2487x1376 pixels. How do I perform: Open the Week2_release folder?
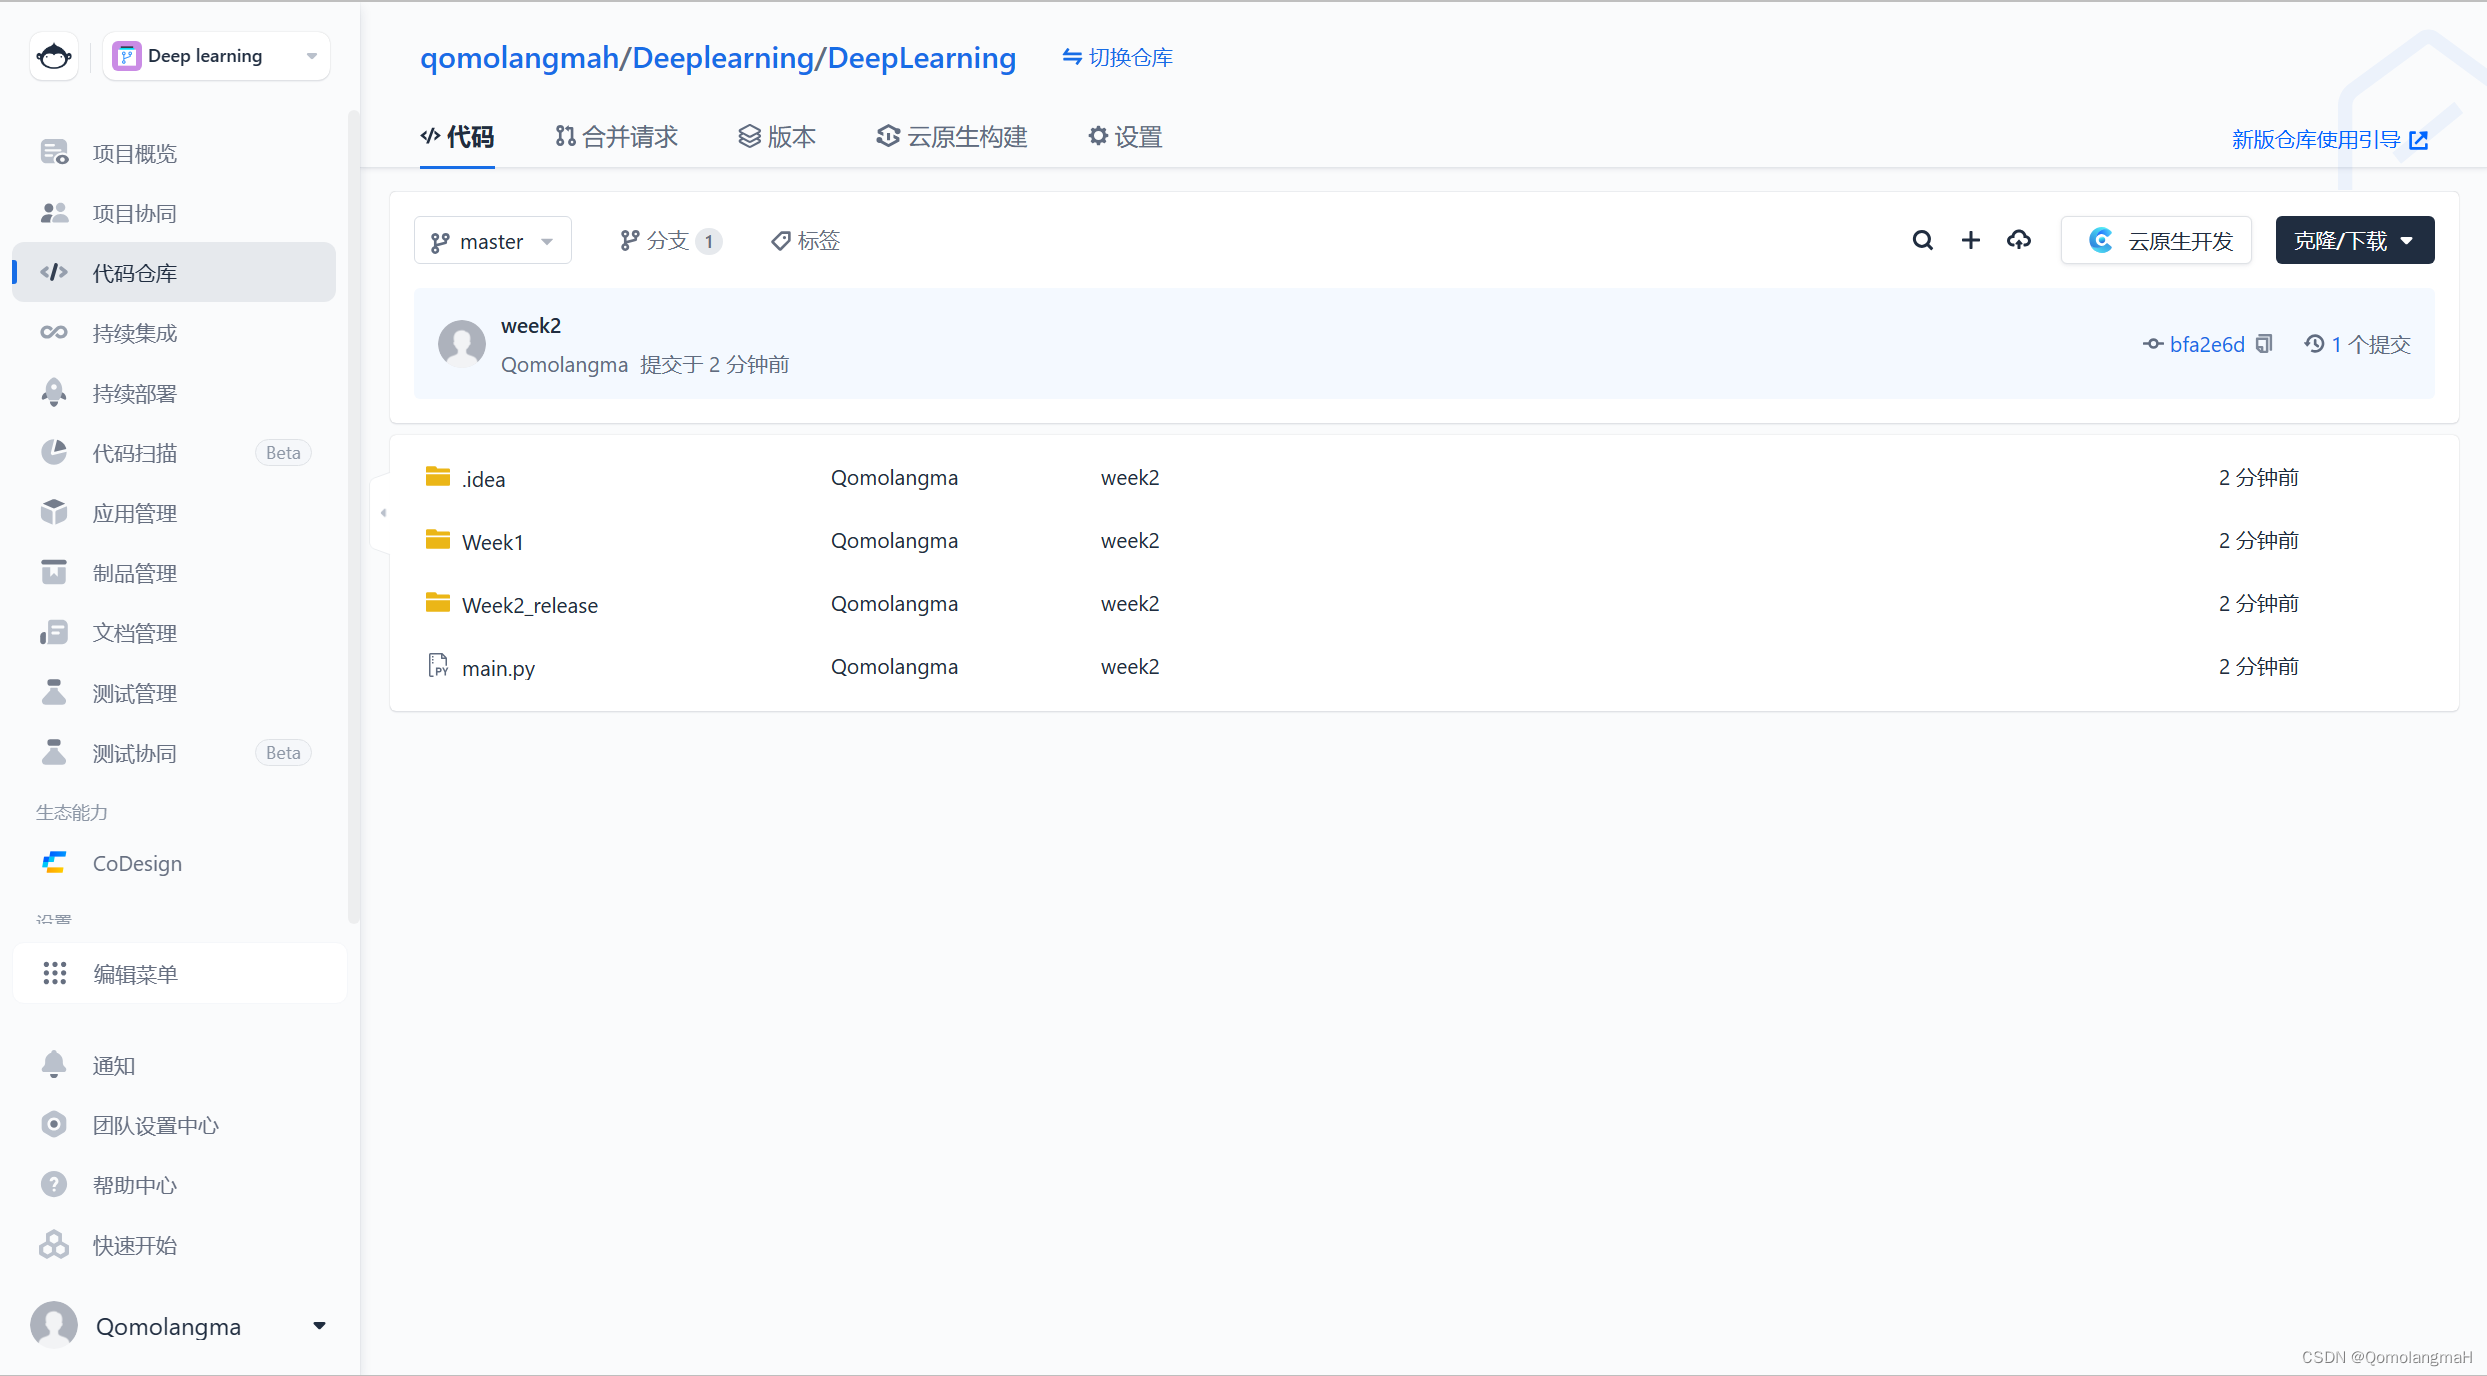[530, 605]
